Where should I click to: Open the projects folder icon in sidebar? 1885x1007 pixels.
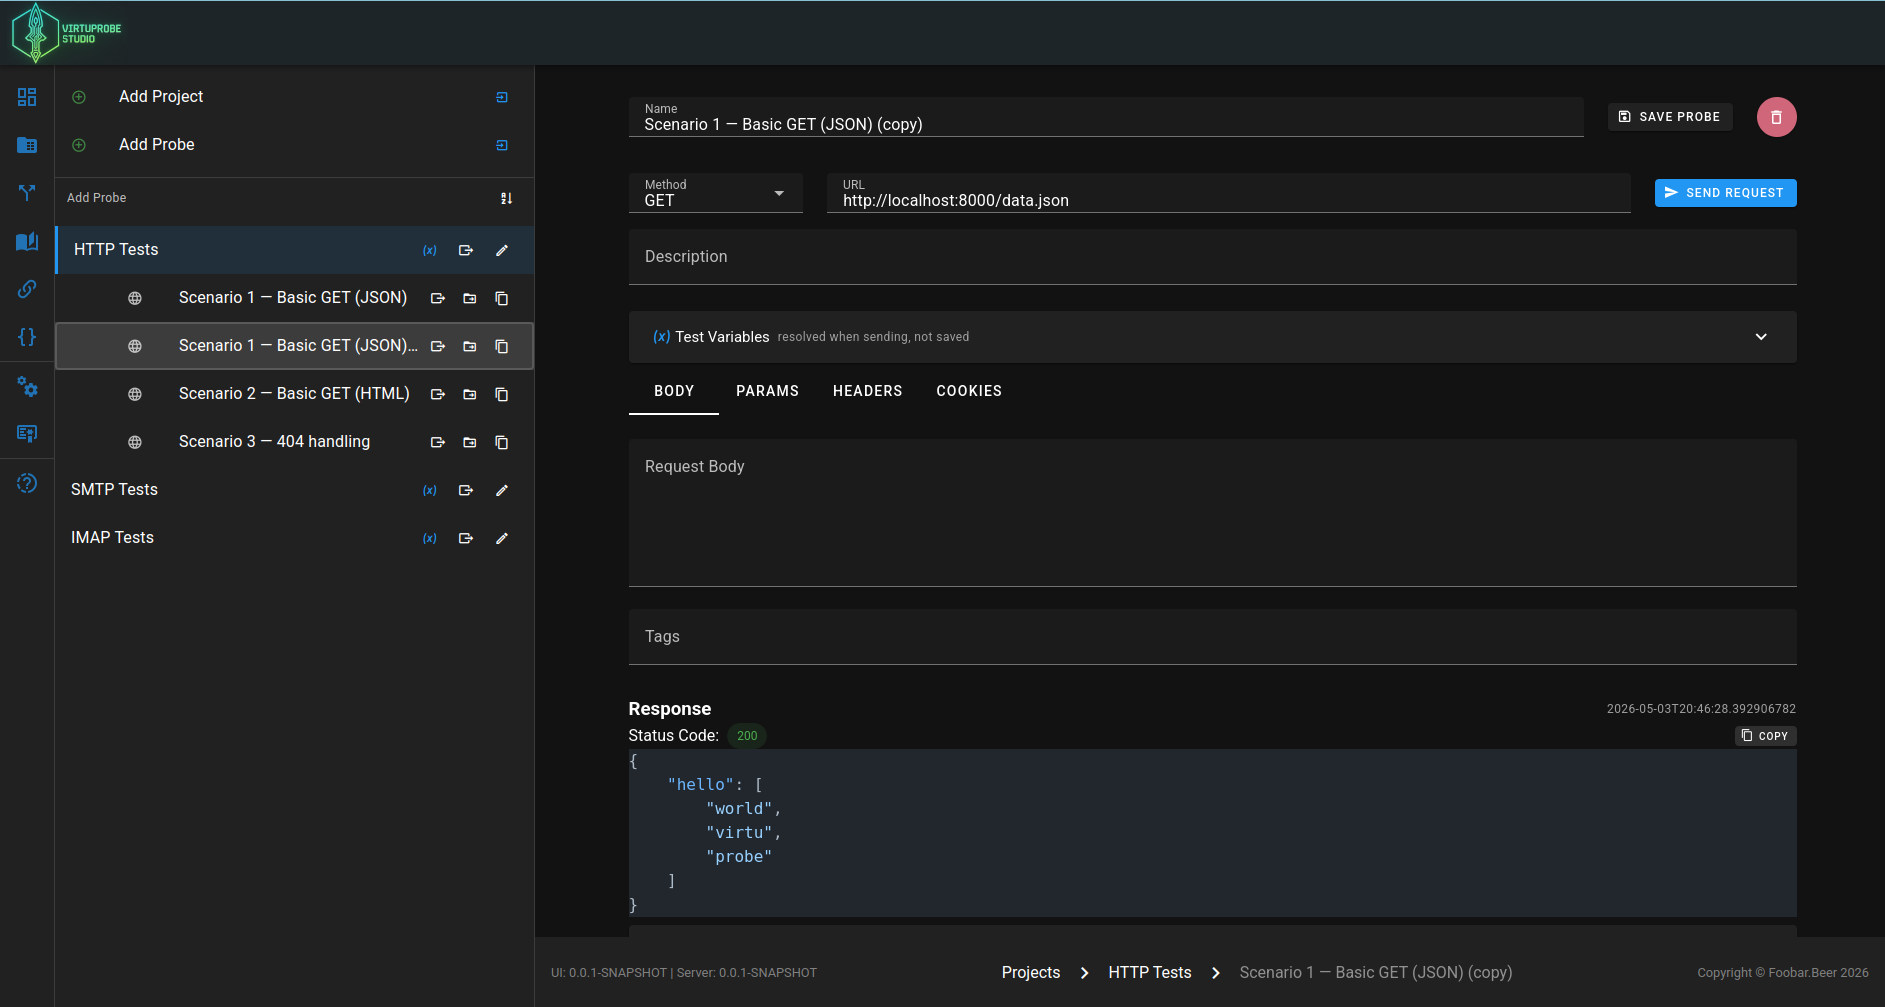(27, 145)
